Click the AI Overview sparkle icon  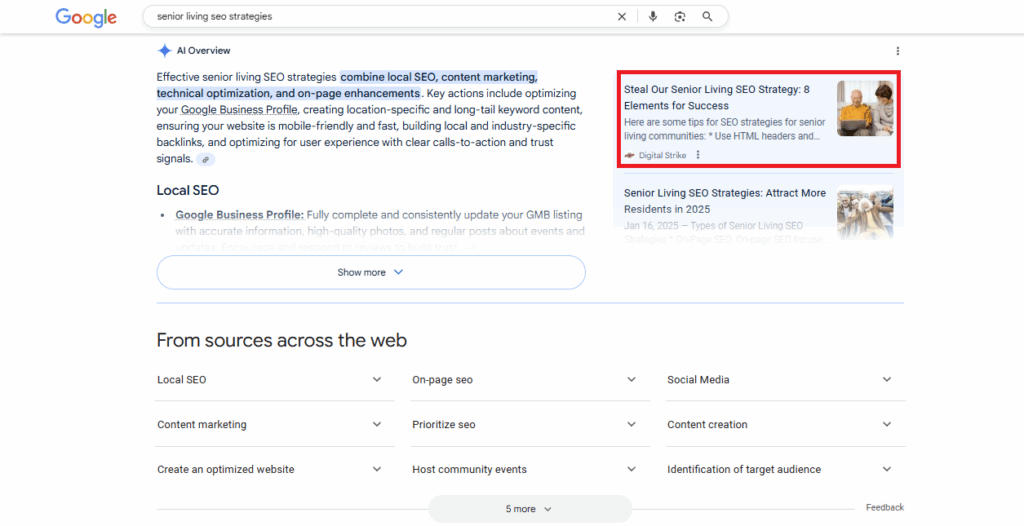(164, 51)
